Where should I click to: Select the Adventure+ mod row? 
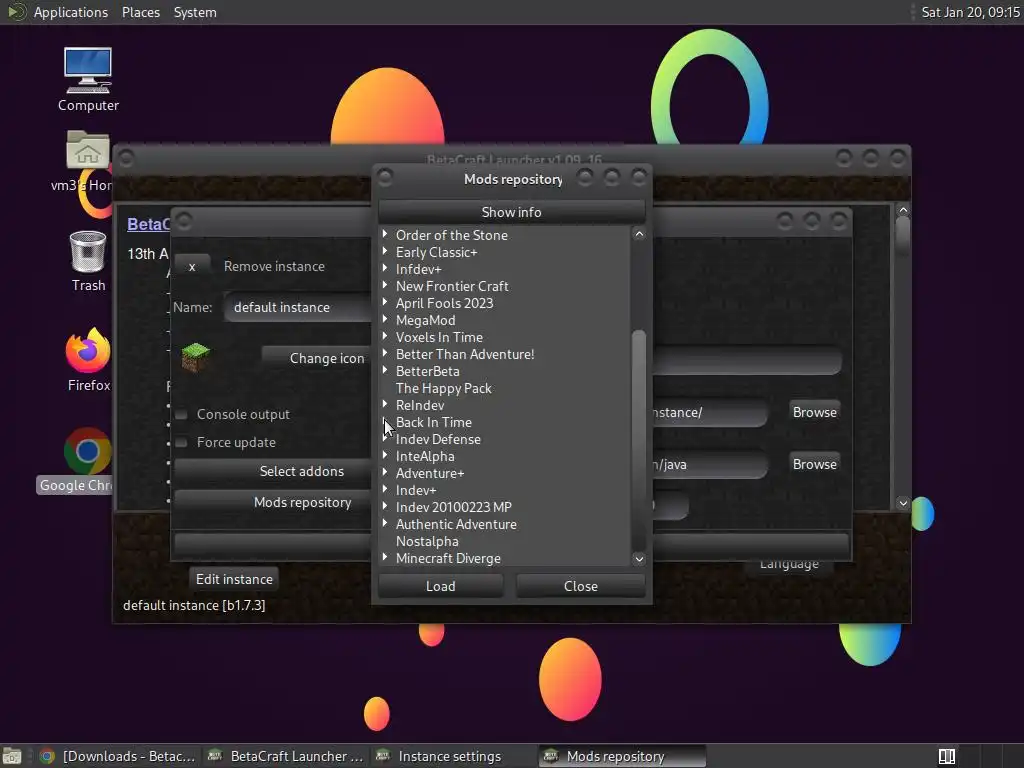point(430,473)
